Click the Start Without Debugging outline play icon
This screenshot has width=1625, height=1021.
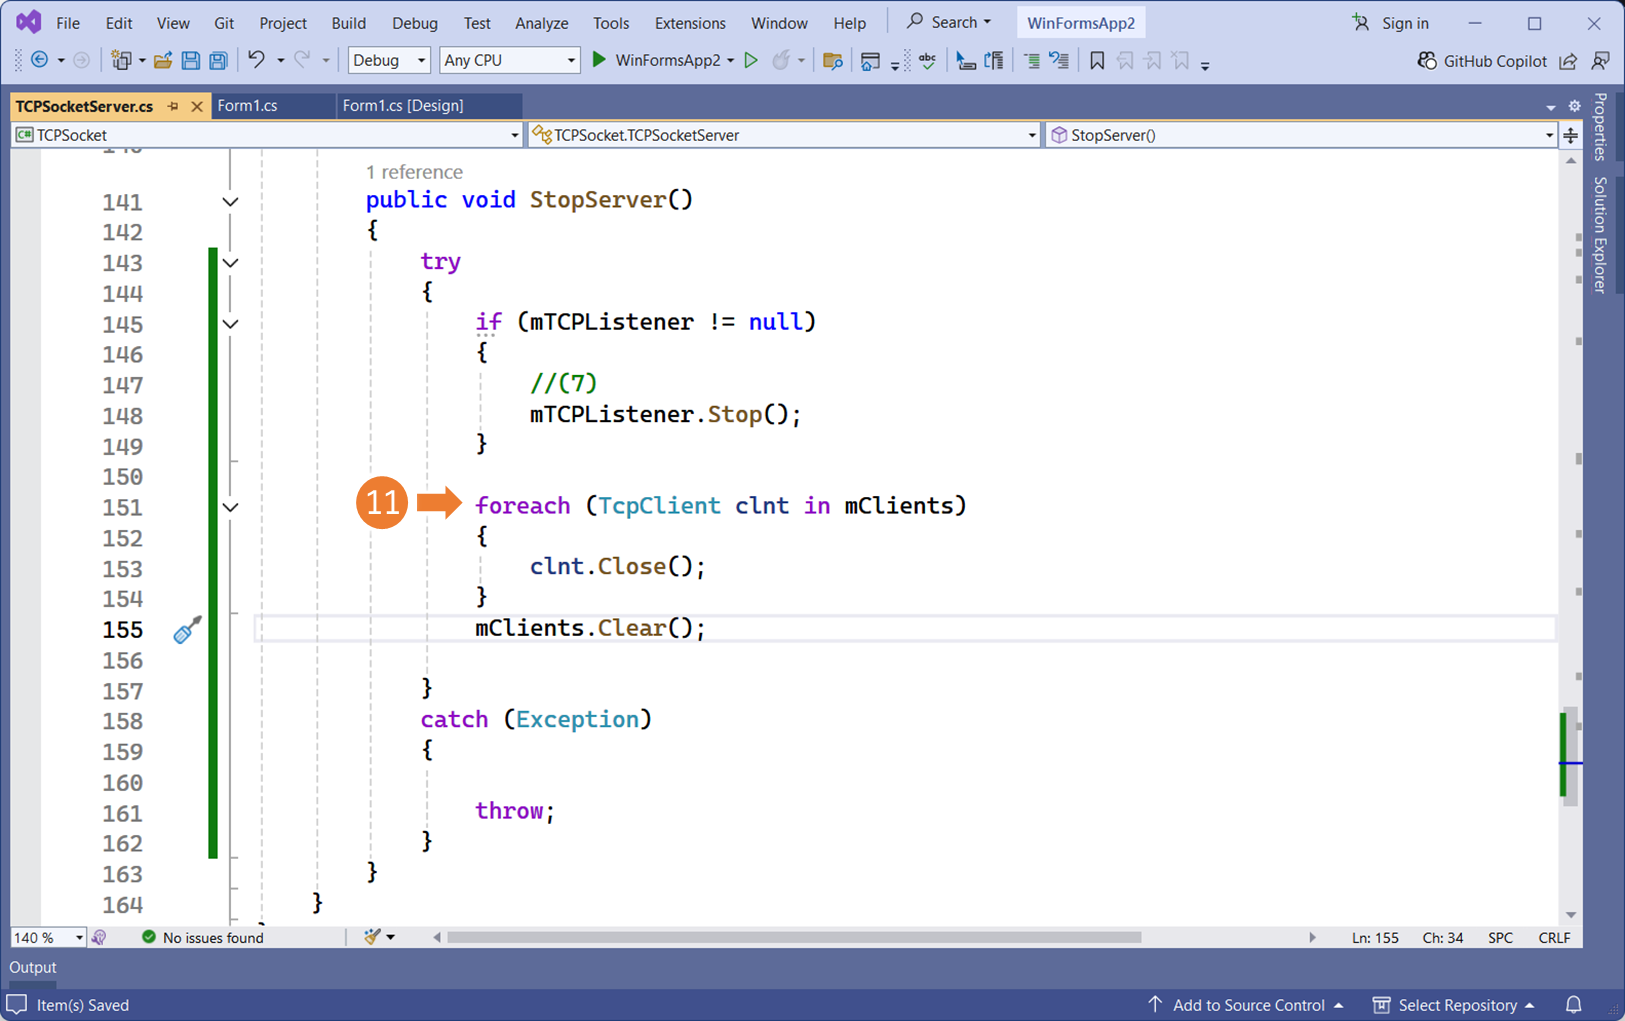(751, 60)
